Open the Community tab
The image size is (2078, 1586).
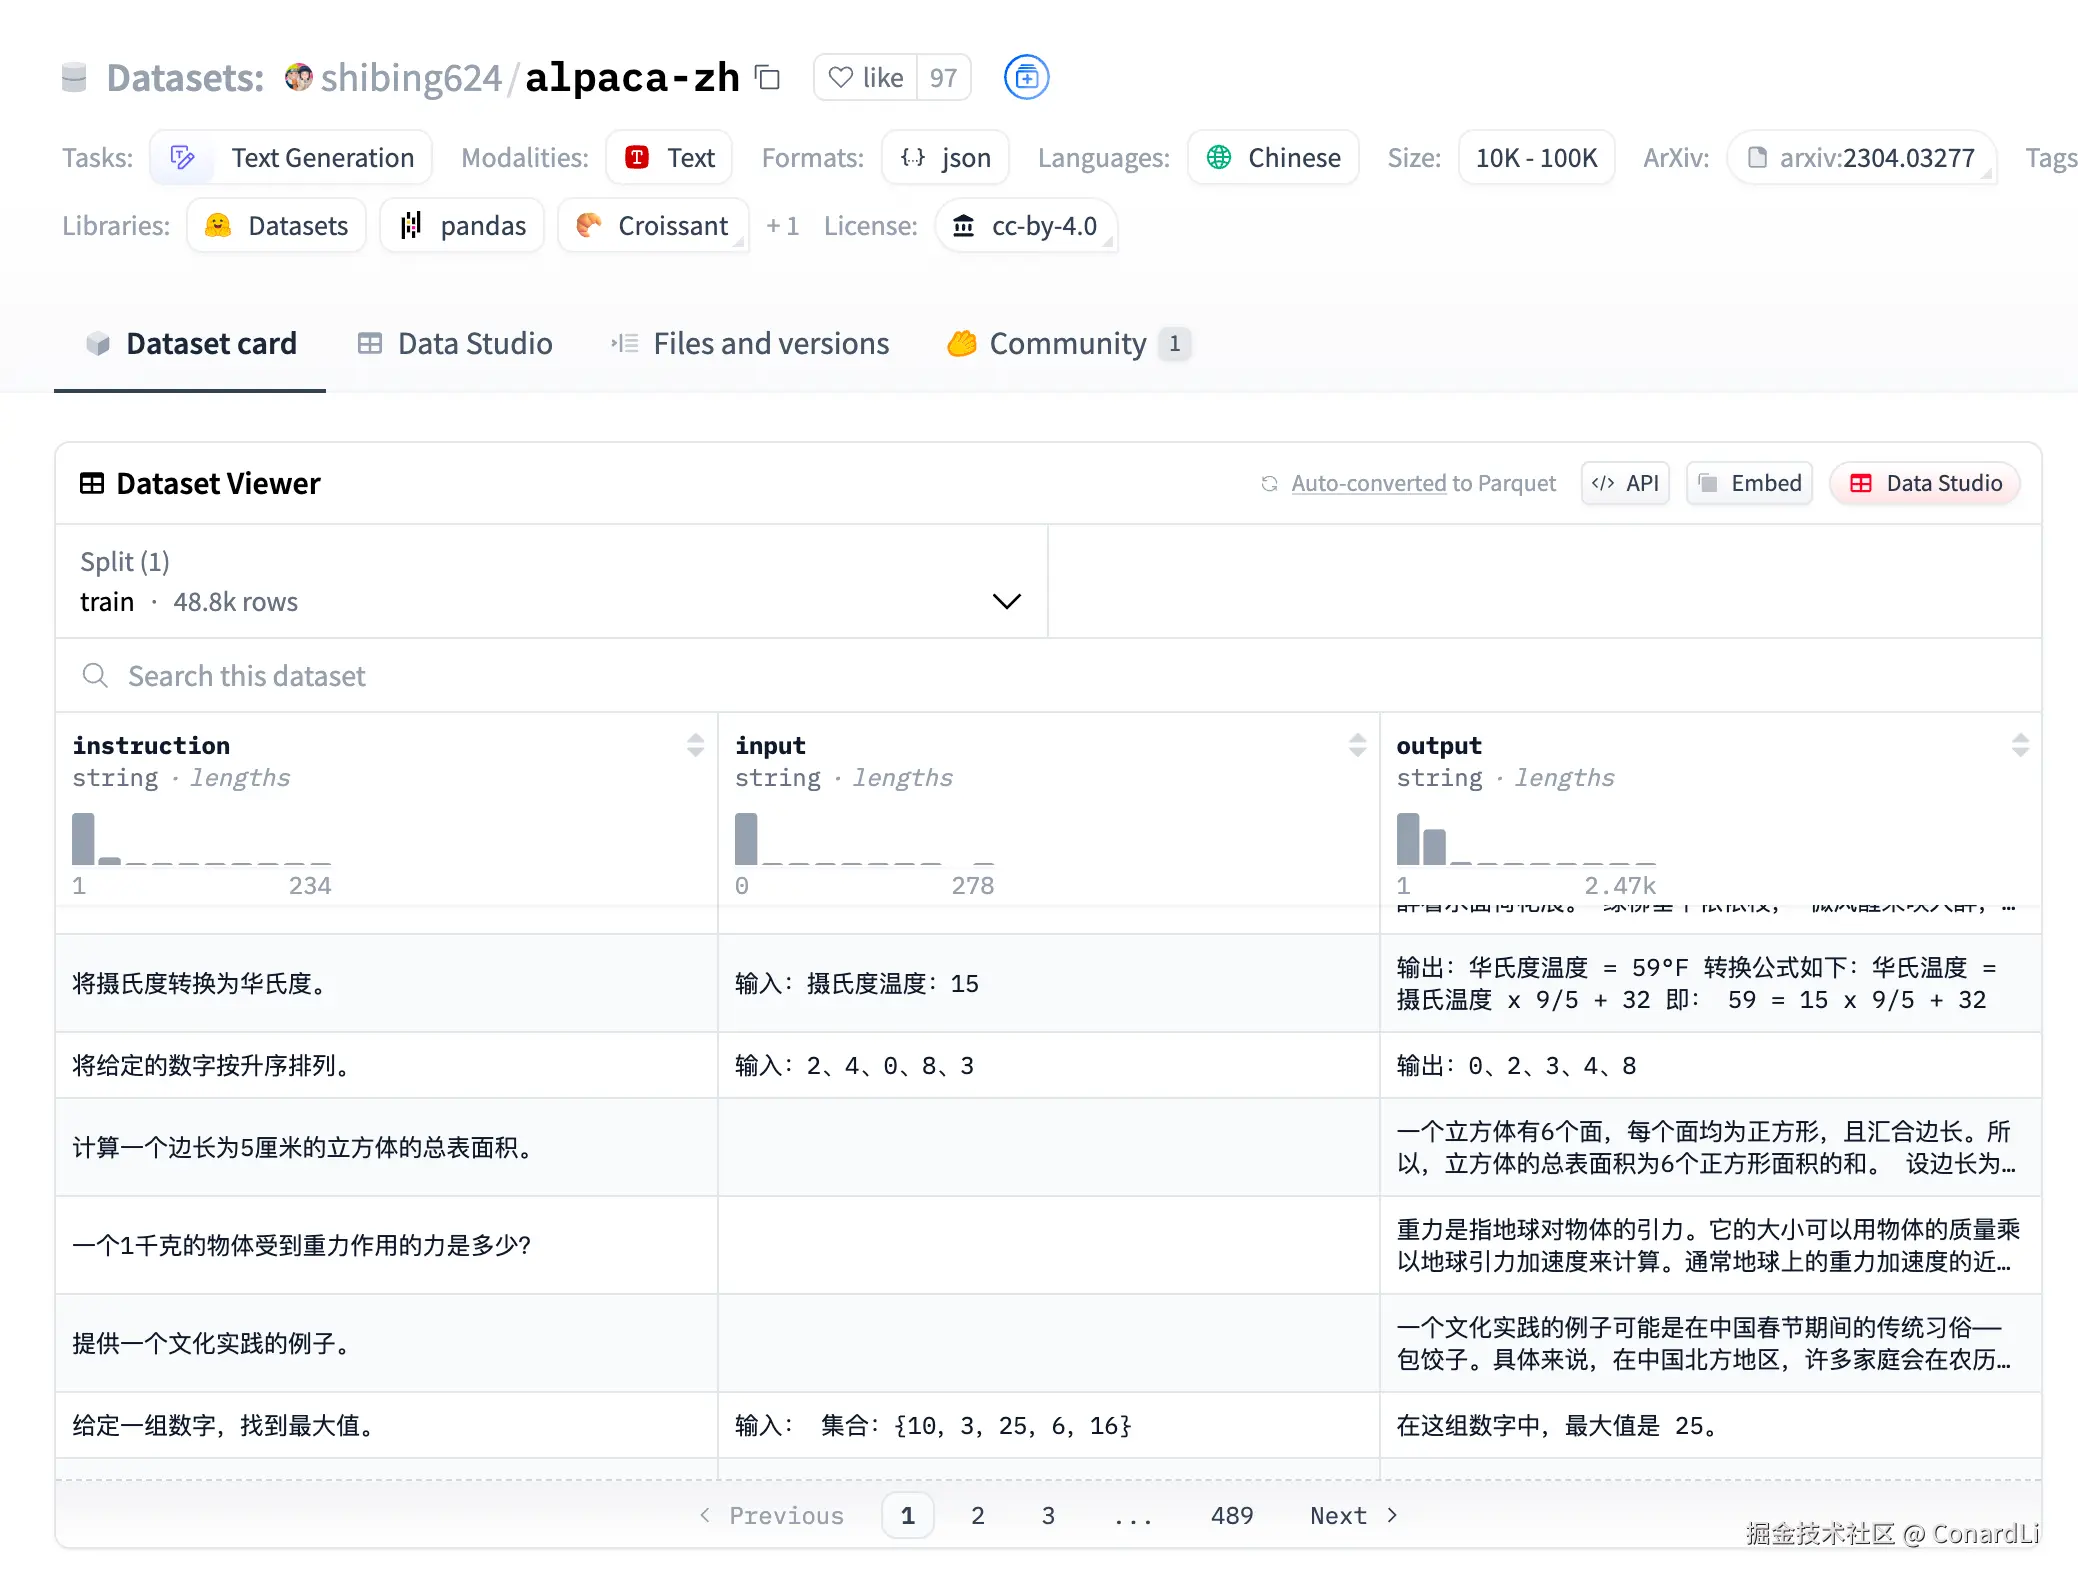coord(1067,343)
